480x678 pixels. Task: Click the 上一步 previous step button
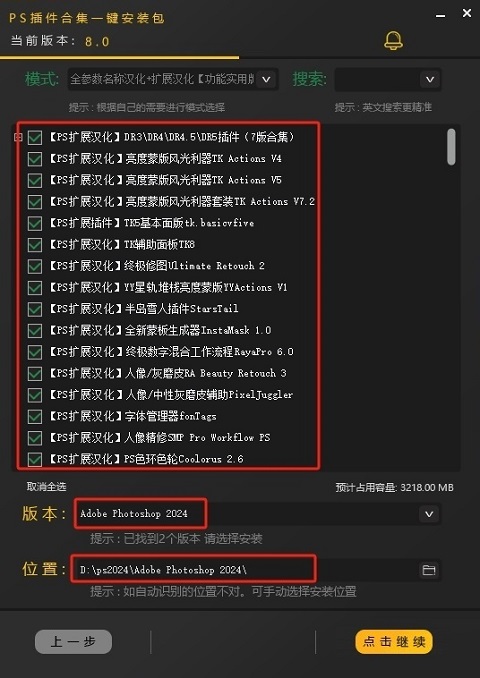coord(73,642)
